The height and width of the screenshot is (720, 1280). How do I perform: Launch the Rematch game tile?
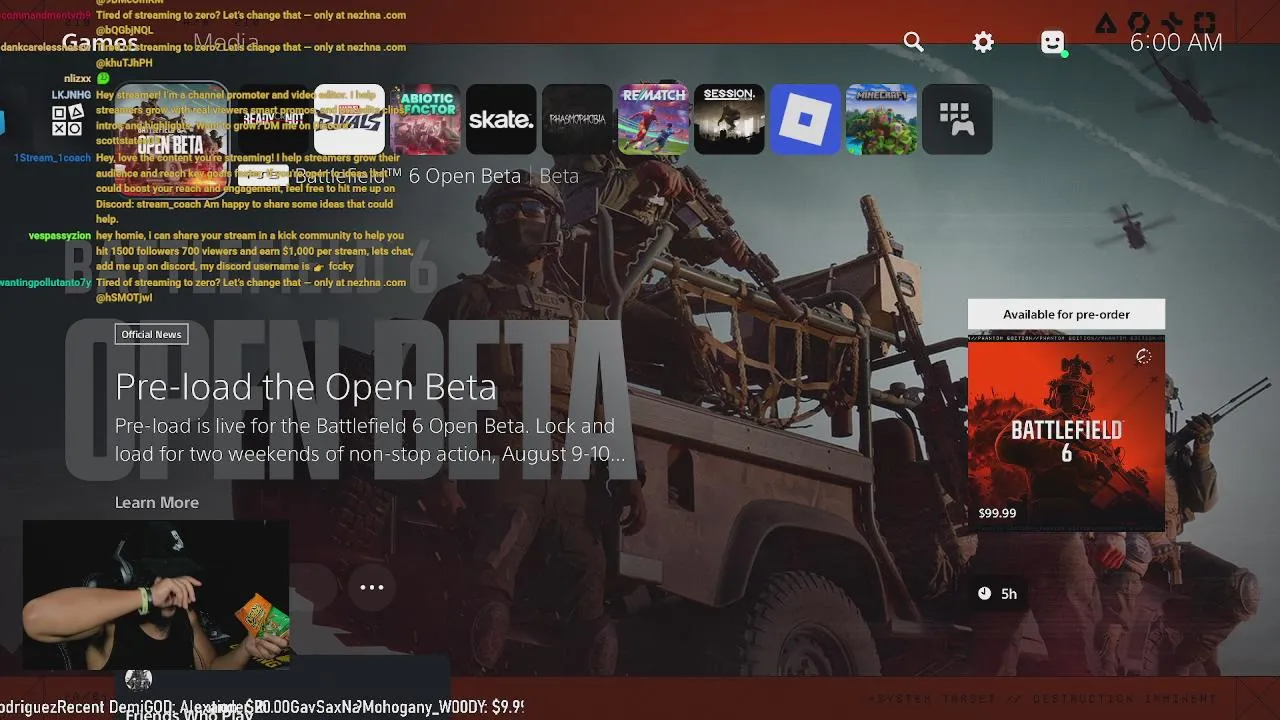[x=653, y=119]
